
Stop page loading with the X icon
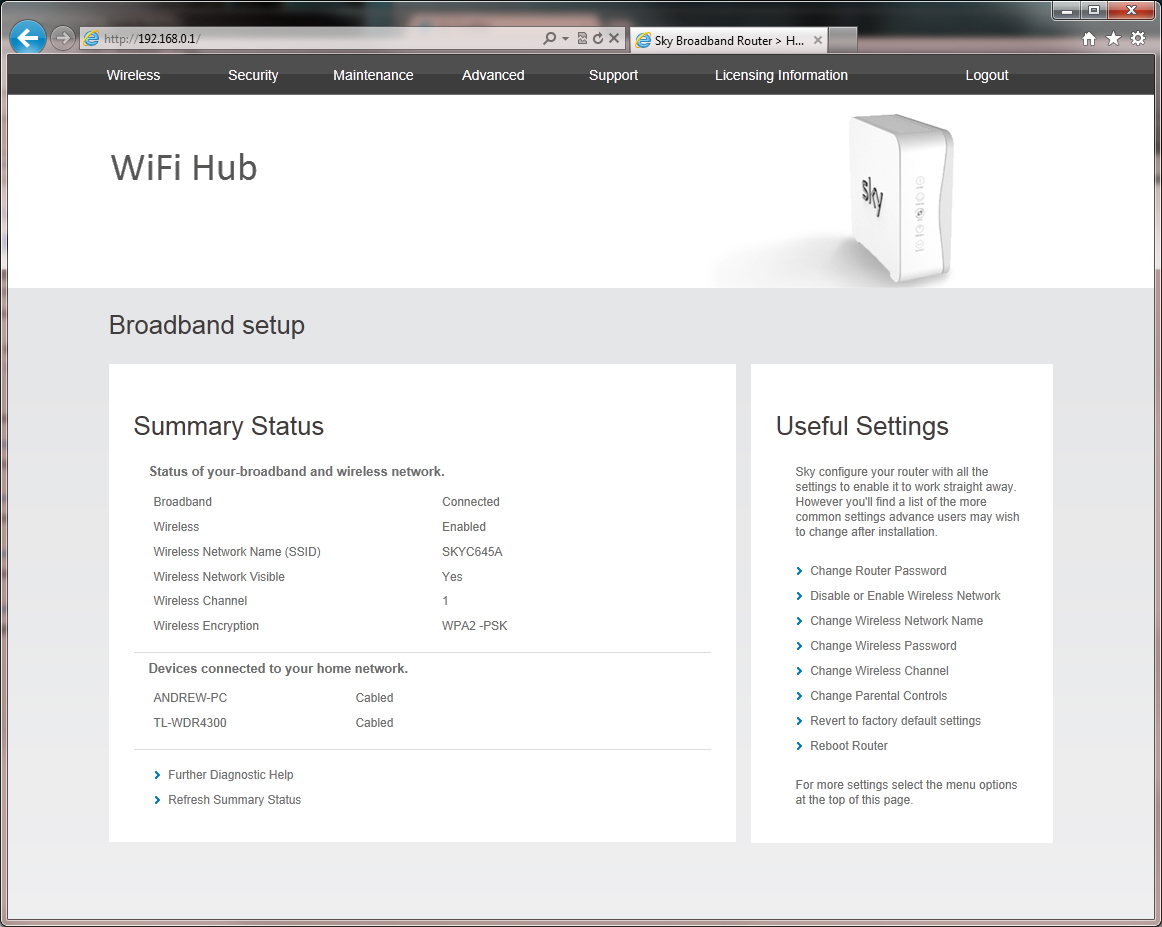[x=615, y=37]
